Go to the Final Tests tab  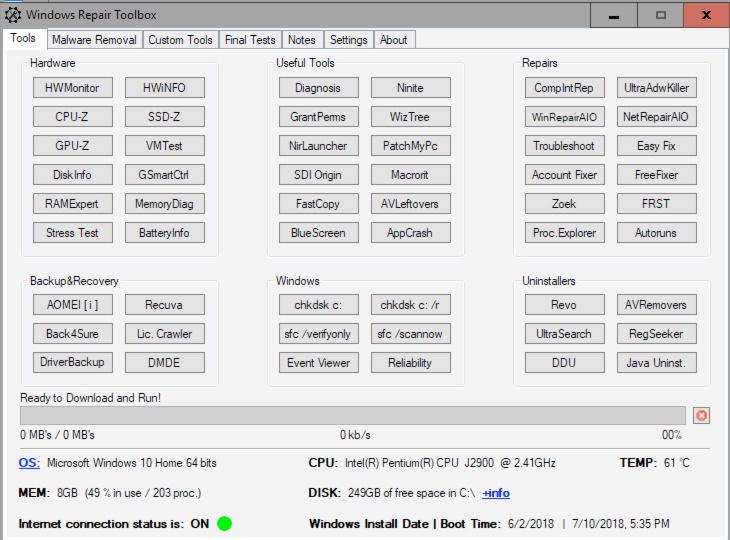click(x=250, y=40)
